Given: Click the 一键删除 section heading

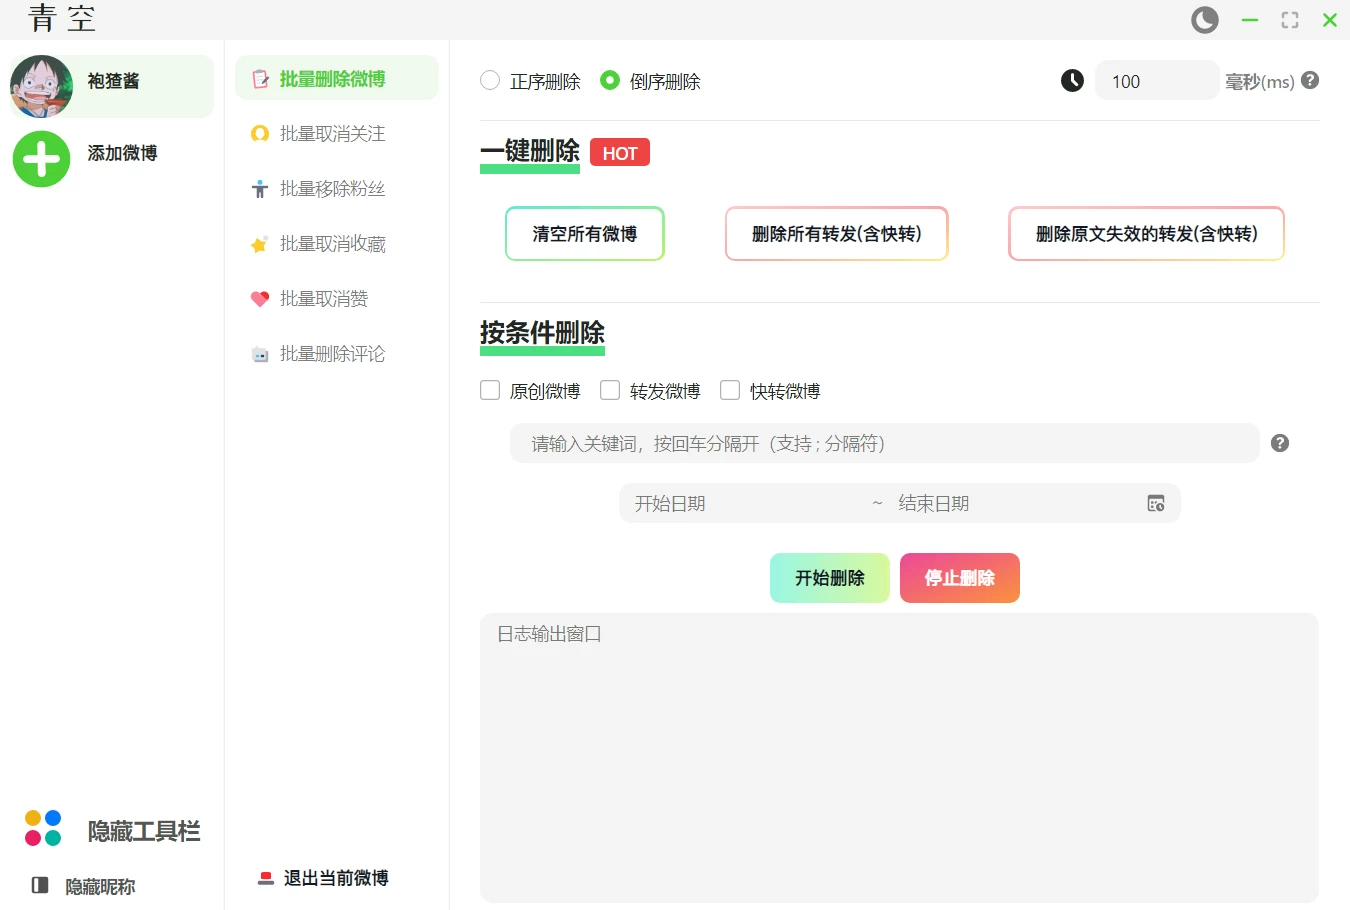Looking at the screenshot, I should point(530,151).
